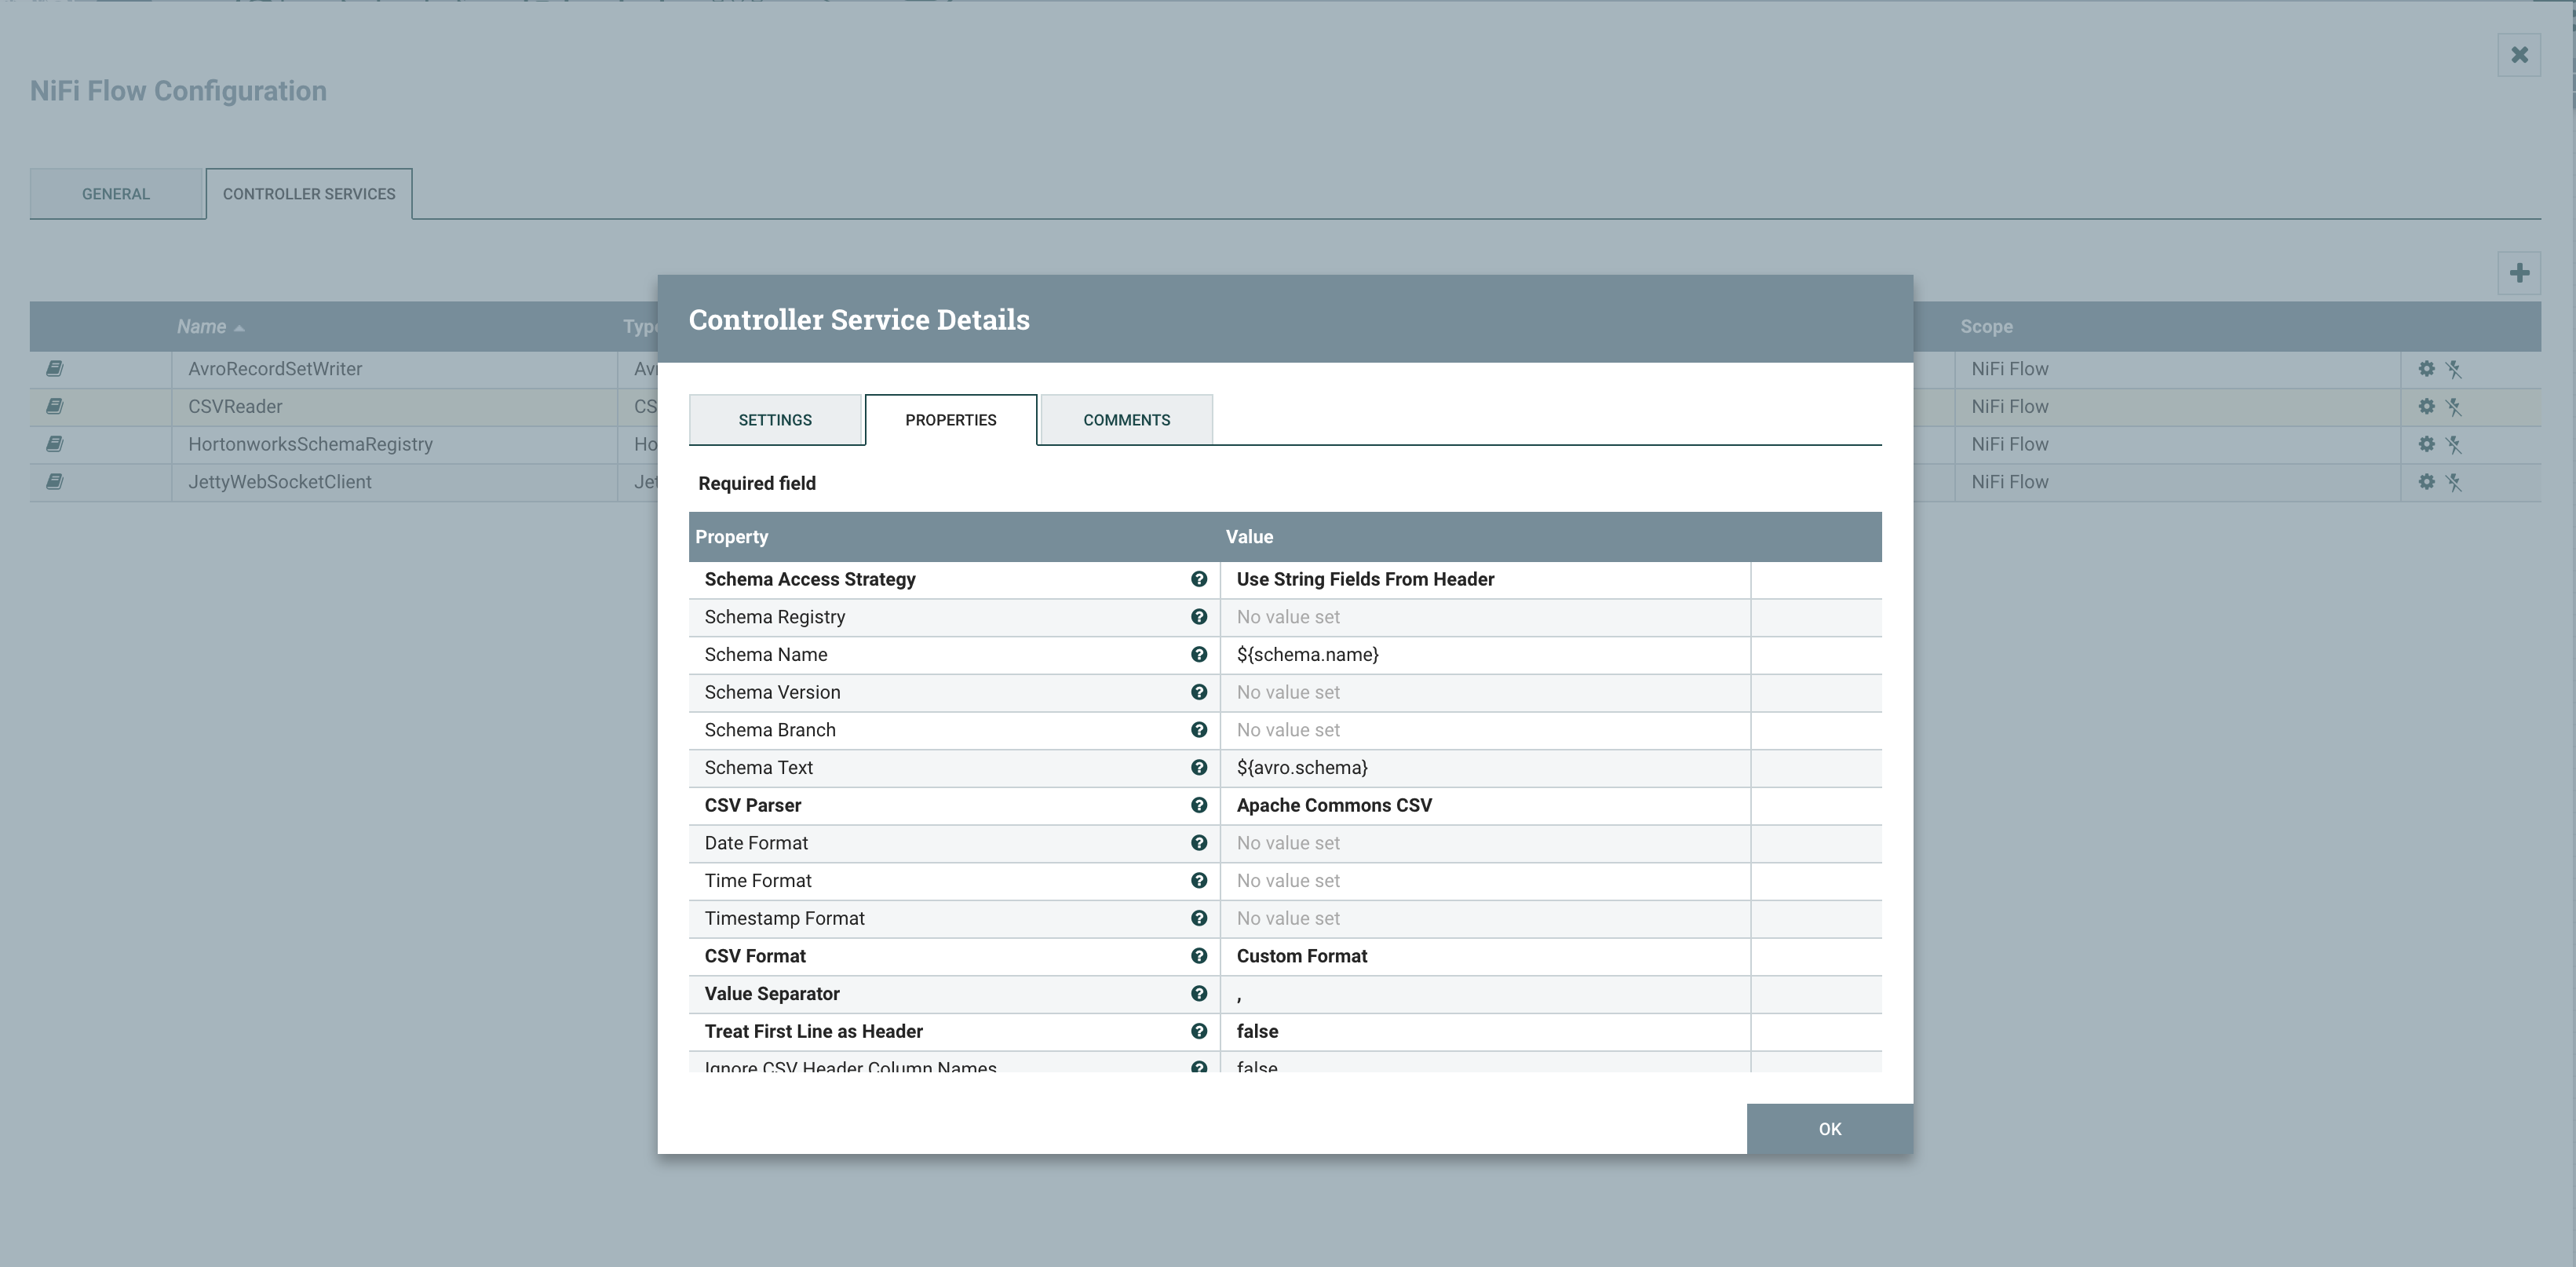This screenshot has height=1267, width=2576.
Task: Click help icon for Timestamp Format
Action: [1198, 918]
